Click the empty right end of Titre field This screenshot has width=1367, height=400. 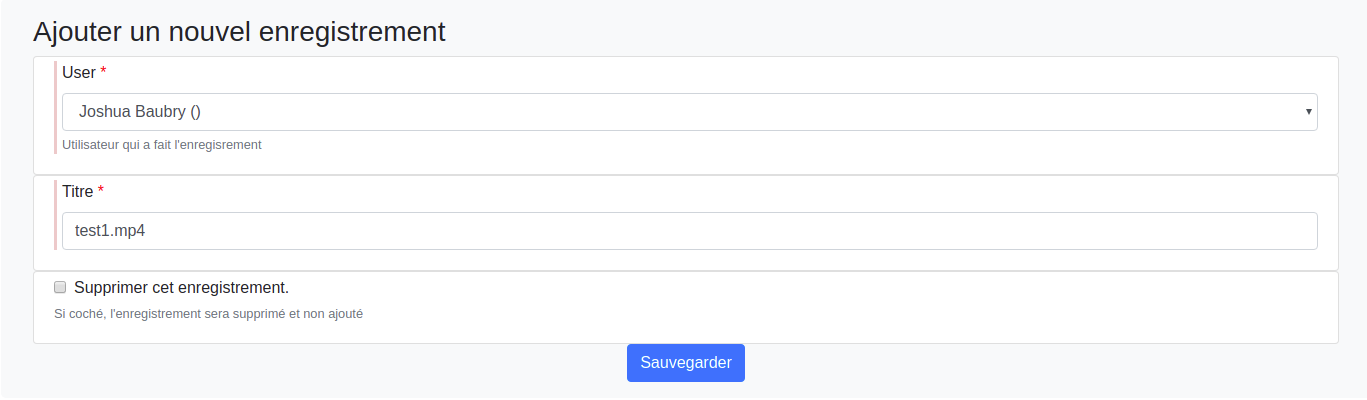point(1250,231)
